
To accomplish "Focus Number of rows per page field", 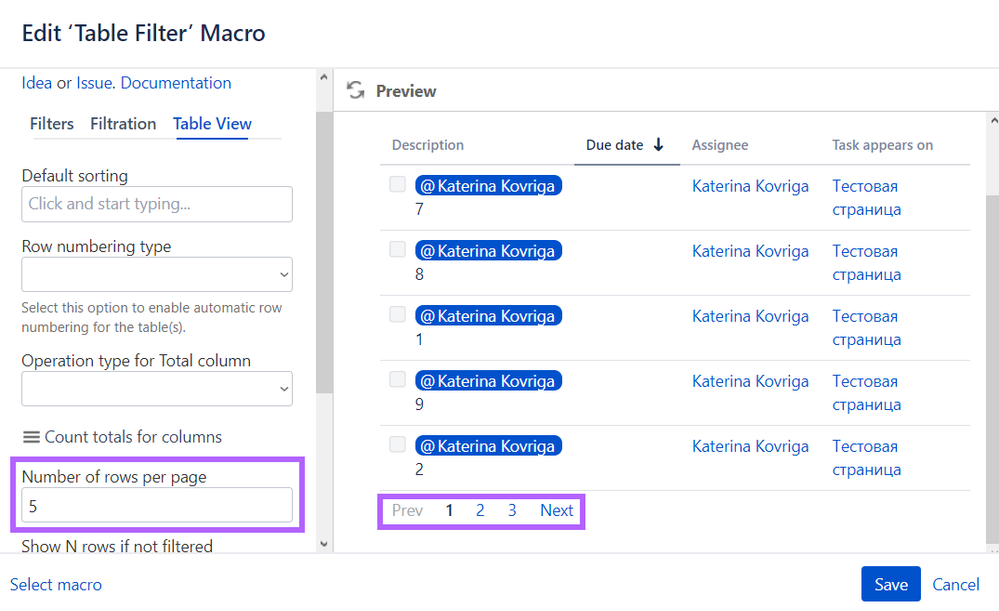I will point(157,506).
